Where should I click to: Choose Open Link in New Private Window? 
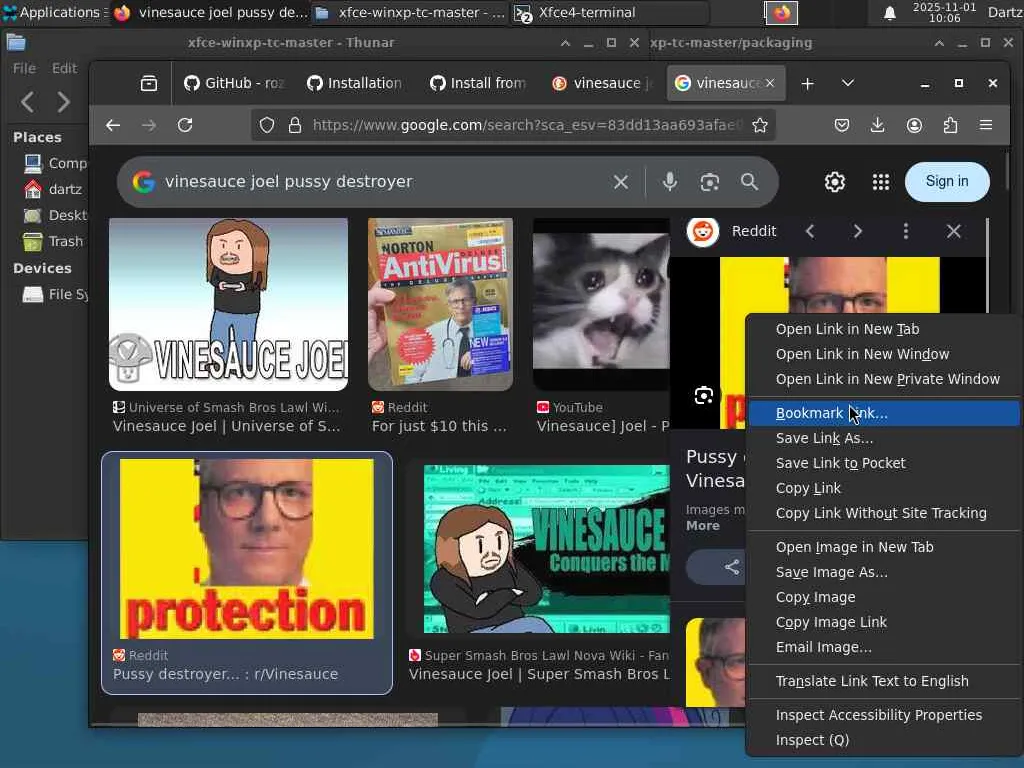pyautogui.click(x=883, y=379)
